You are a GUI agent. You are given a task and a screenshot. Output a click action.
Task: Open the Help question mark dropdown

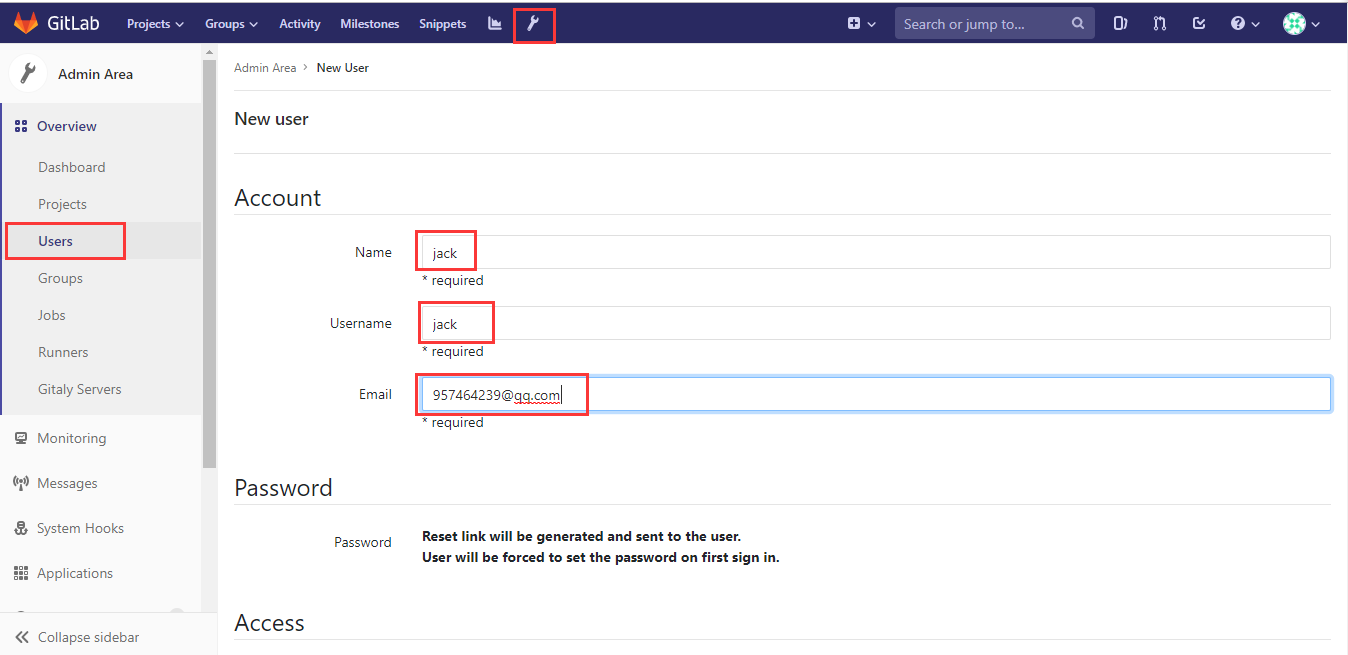(1244, 23)
